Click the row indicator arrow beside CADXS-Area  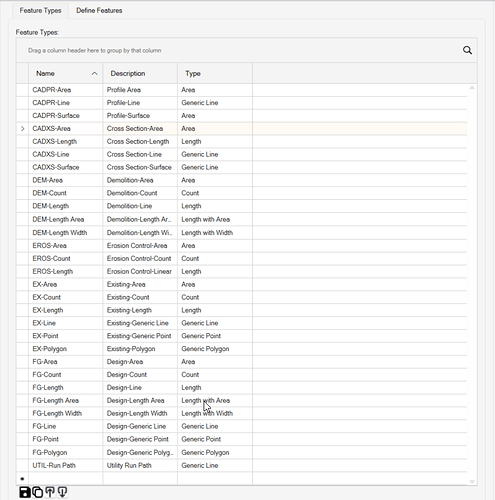(22, 129)
